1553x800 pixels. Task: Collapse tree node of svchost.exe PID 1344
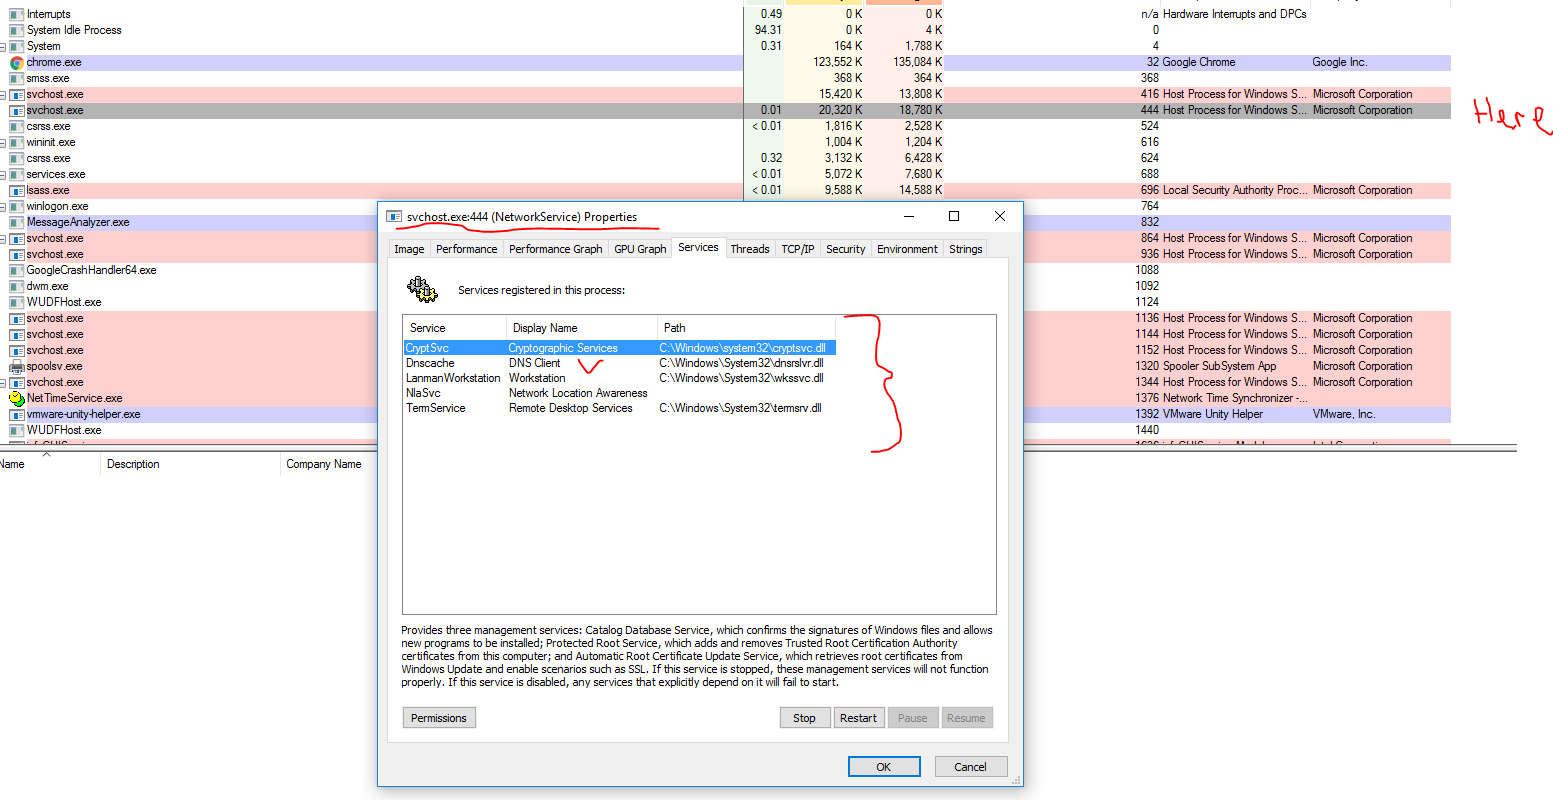point(3,382)
